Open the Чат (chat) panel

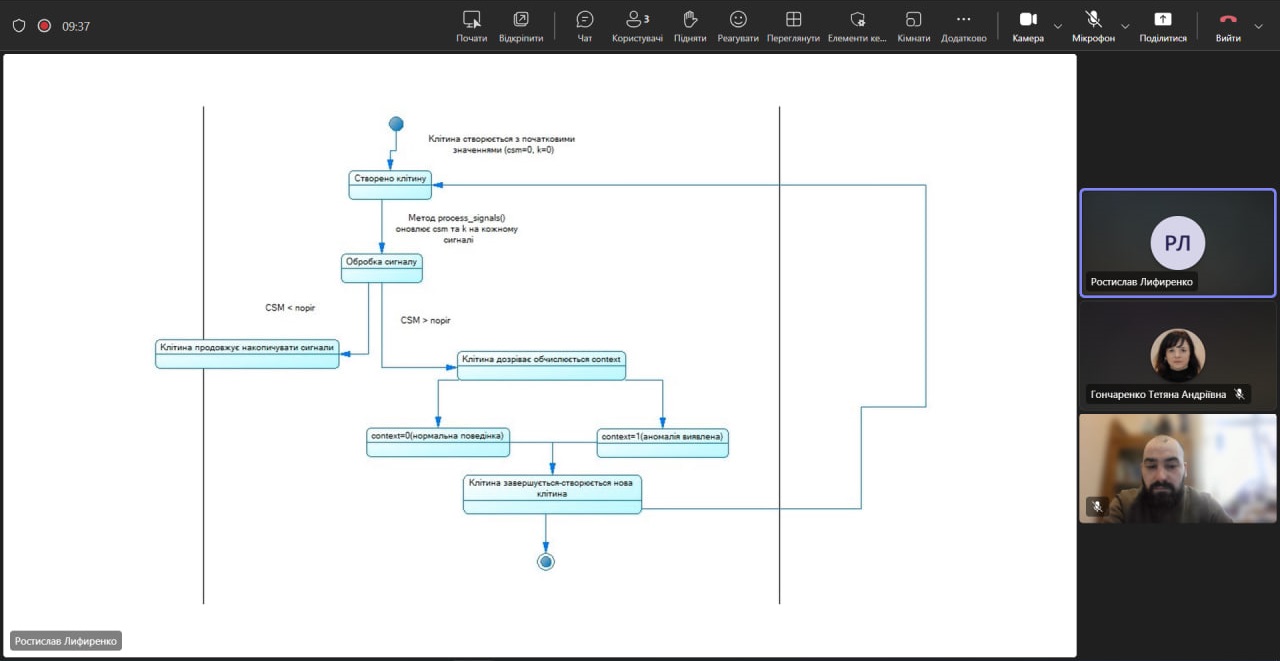[x=585, y=26]
